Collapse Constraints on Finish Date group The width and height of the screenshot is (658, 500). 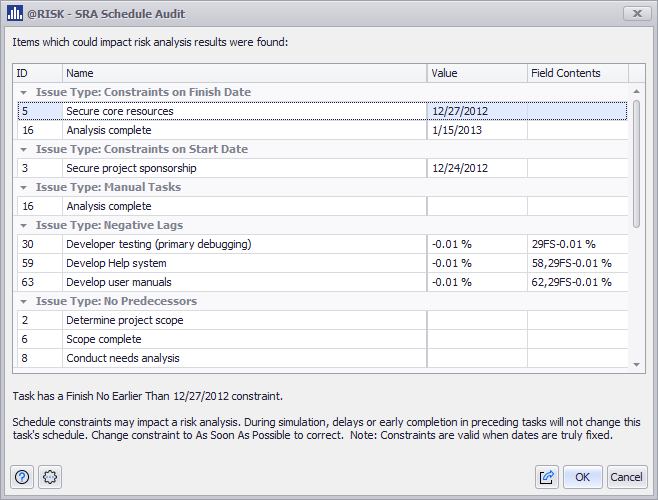tap(24, 92)
